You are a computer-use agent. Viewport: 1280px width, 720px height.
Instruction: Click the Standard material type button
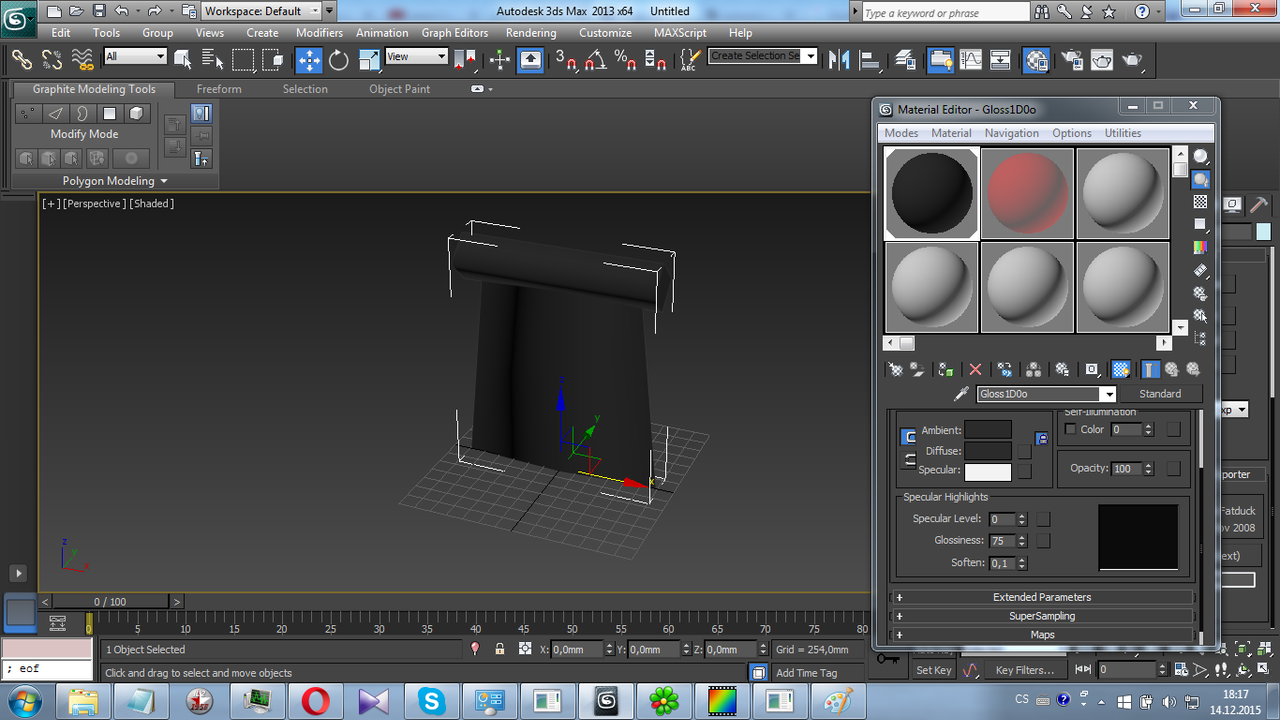(x=1160, y=394)
